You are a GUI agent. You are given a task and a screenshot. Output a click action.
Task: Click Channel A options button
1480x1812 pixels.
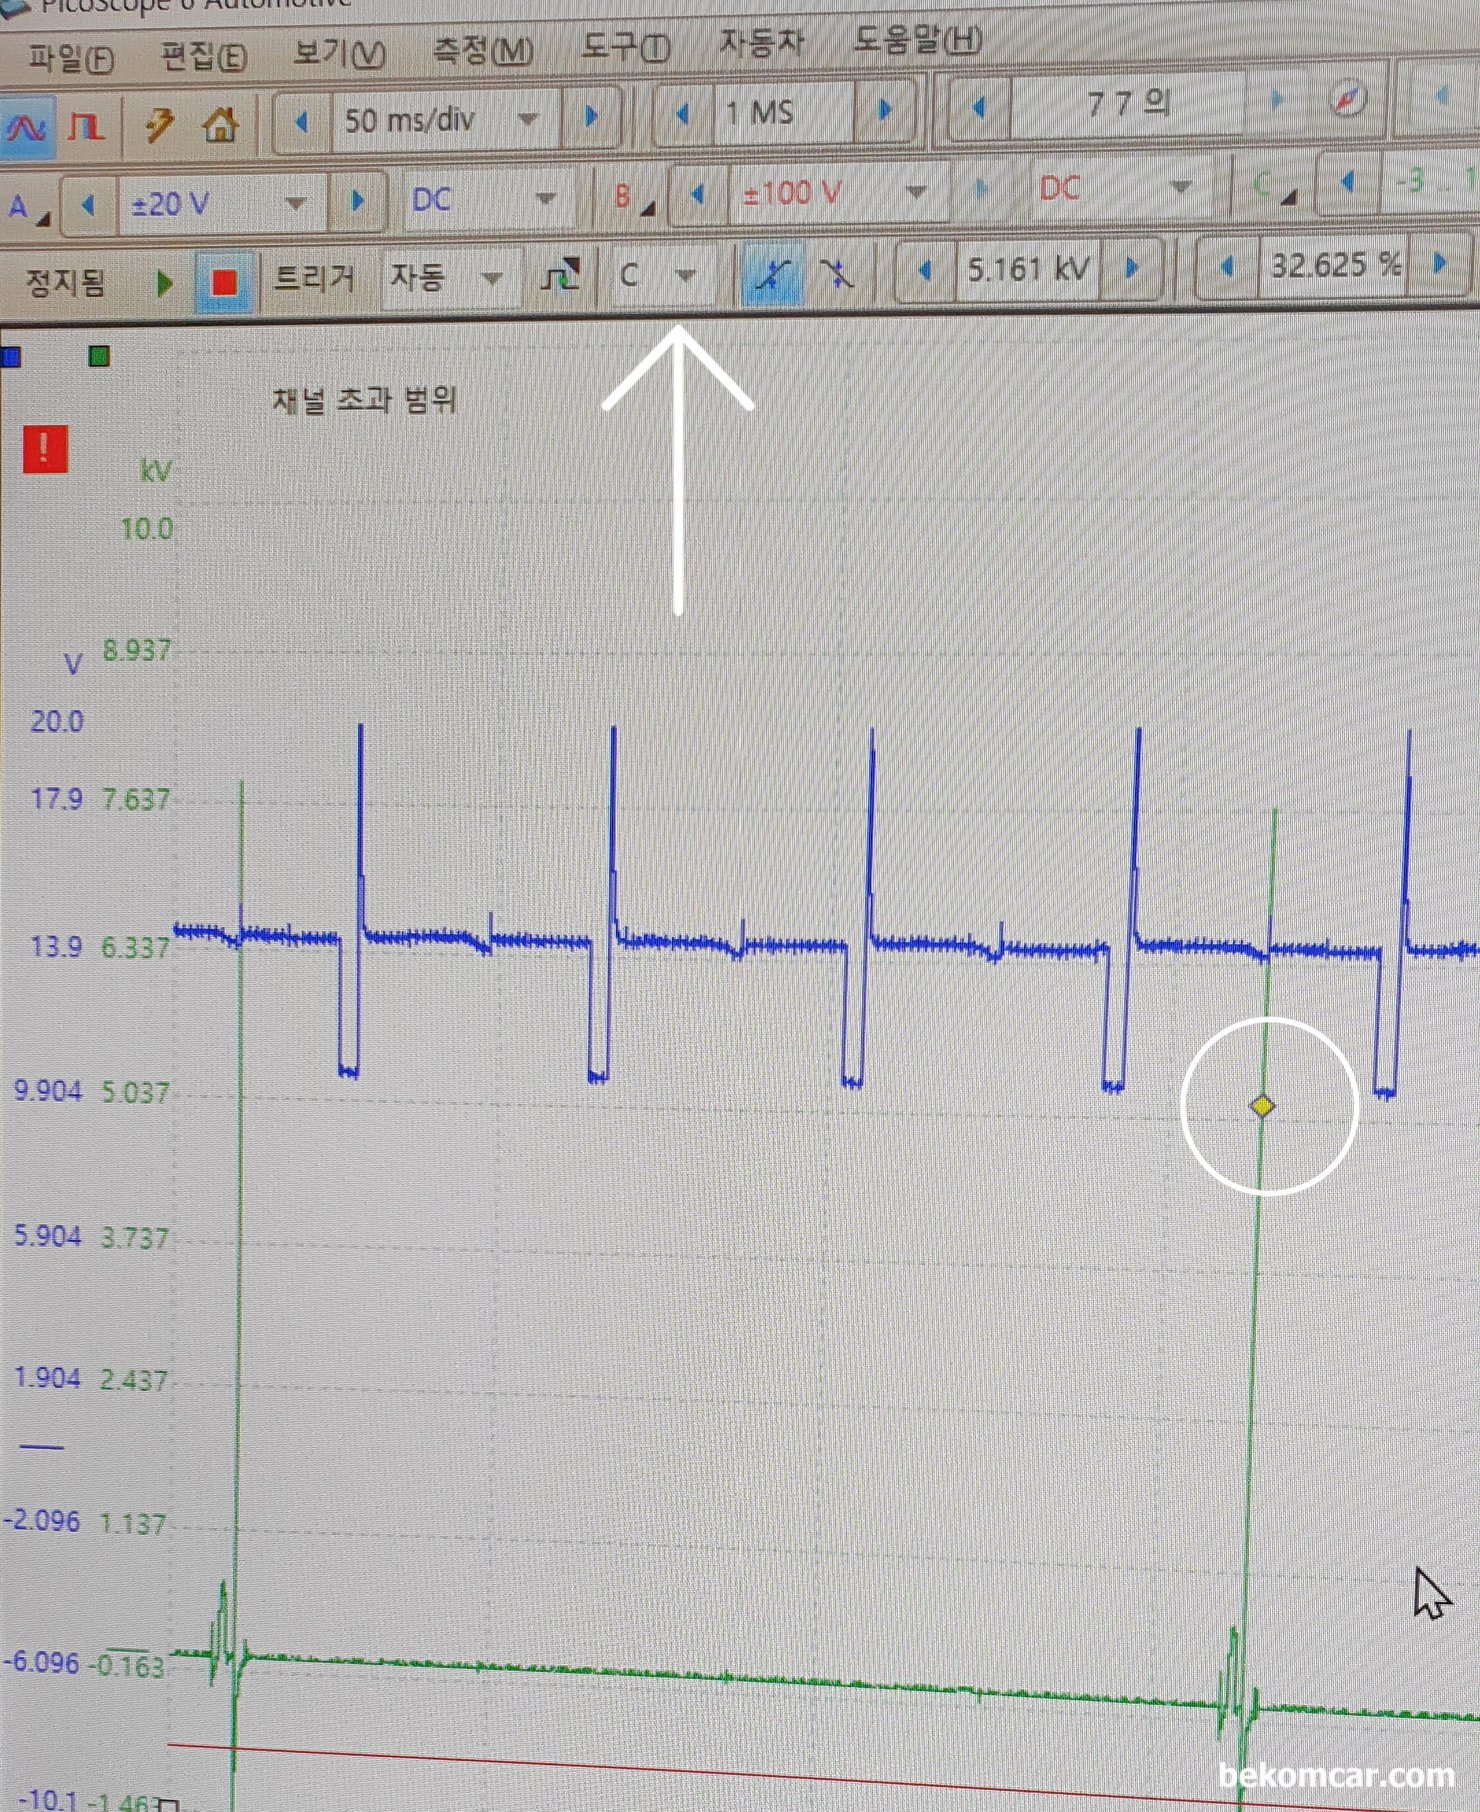pos(27,209)
